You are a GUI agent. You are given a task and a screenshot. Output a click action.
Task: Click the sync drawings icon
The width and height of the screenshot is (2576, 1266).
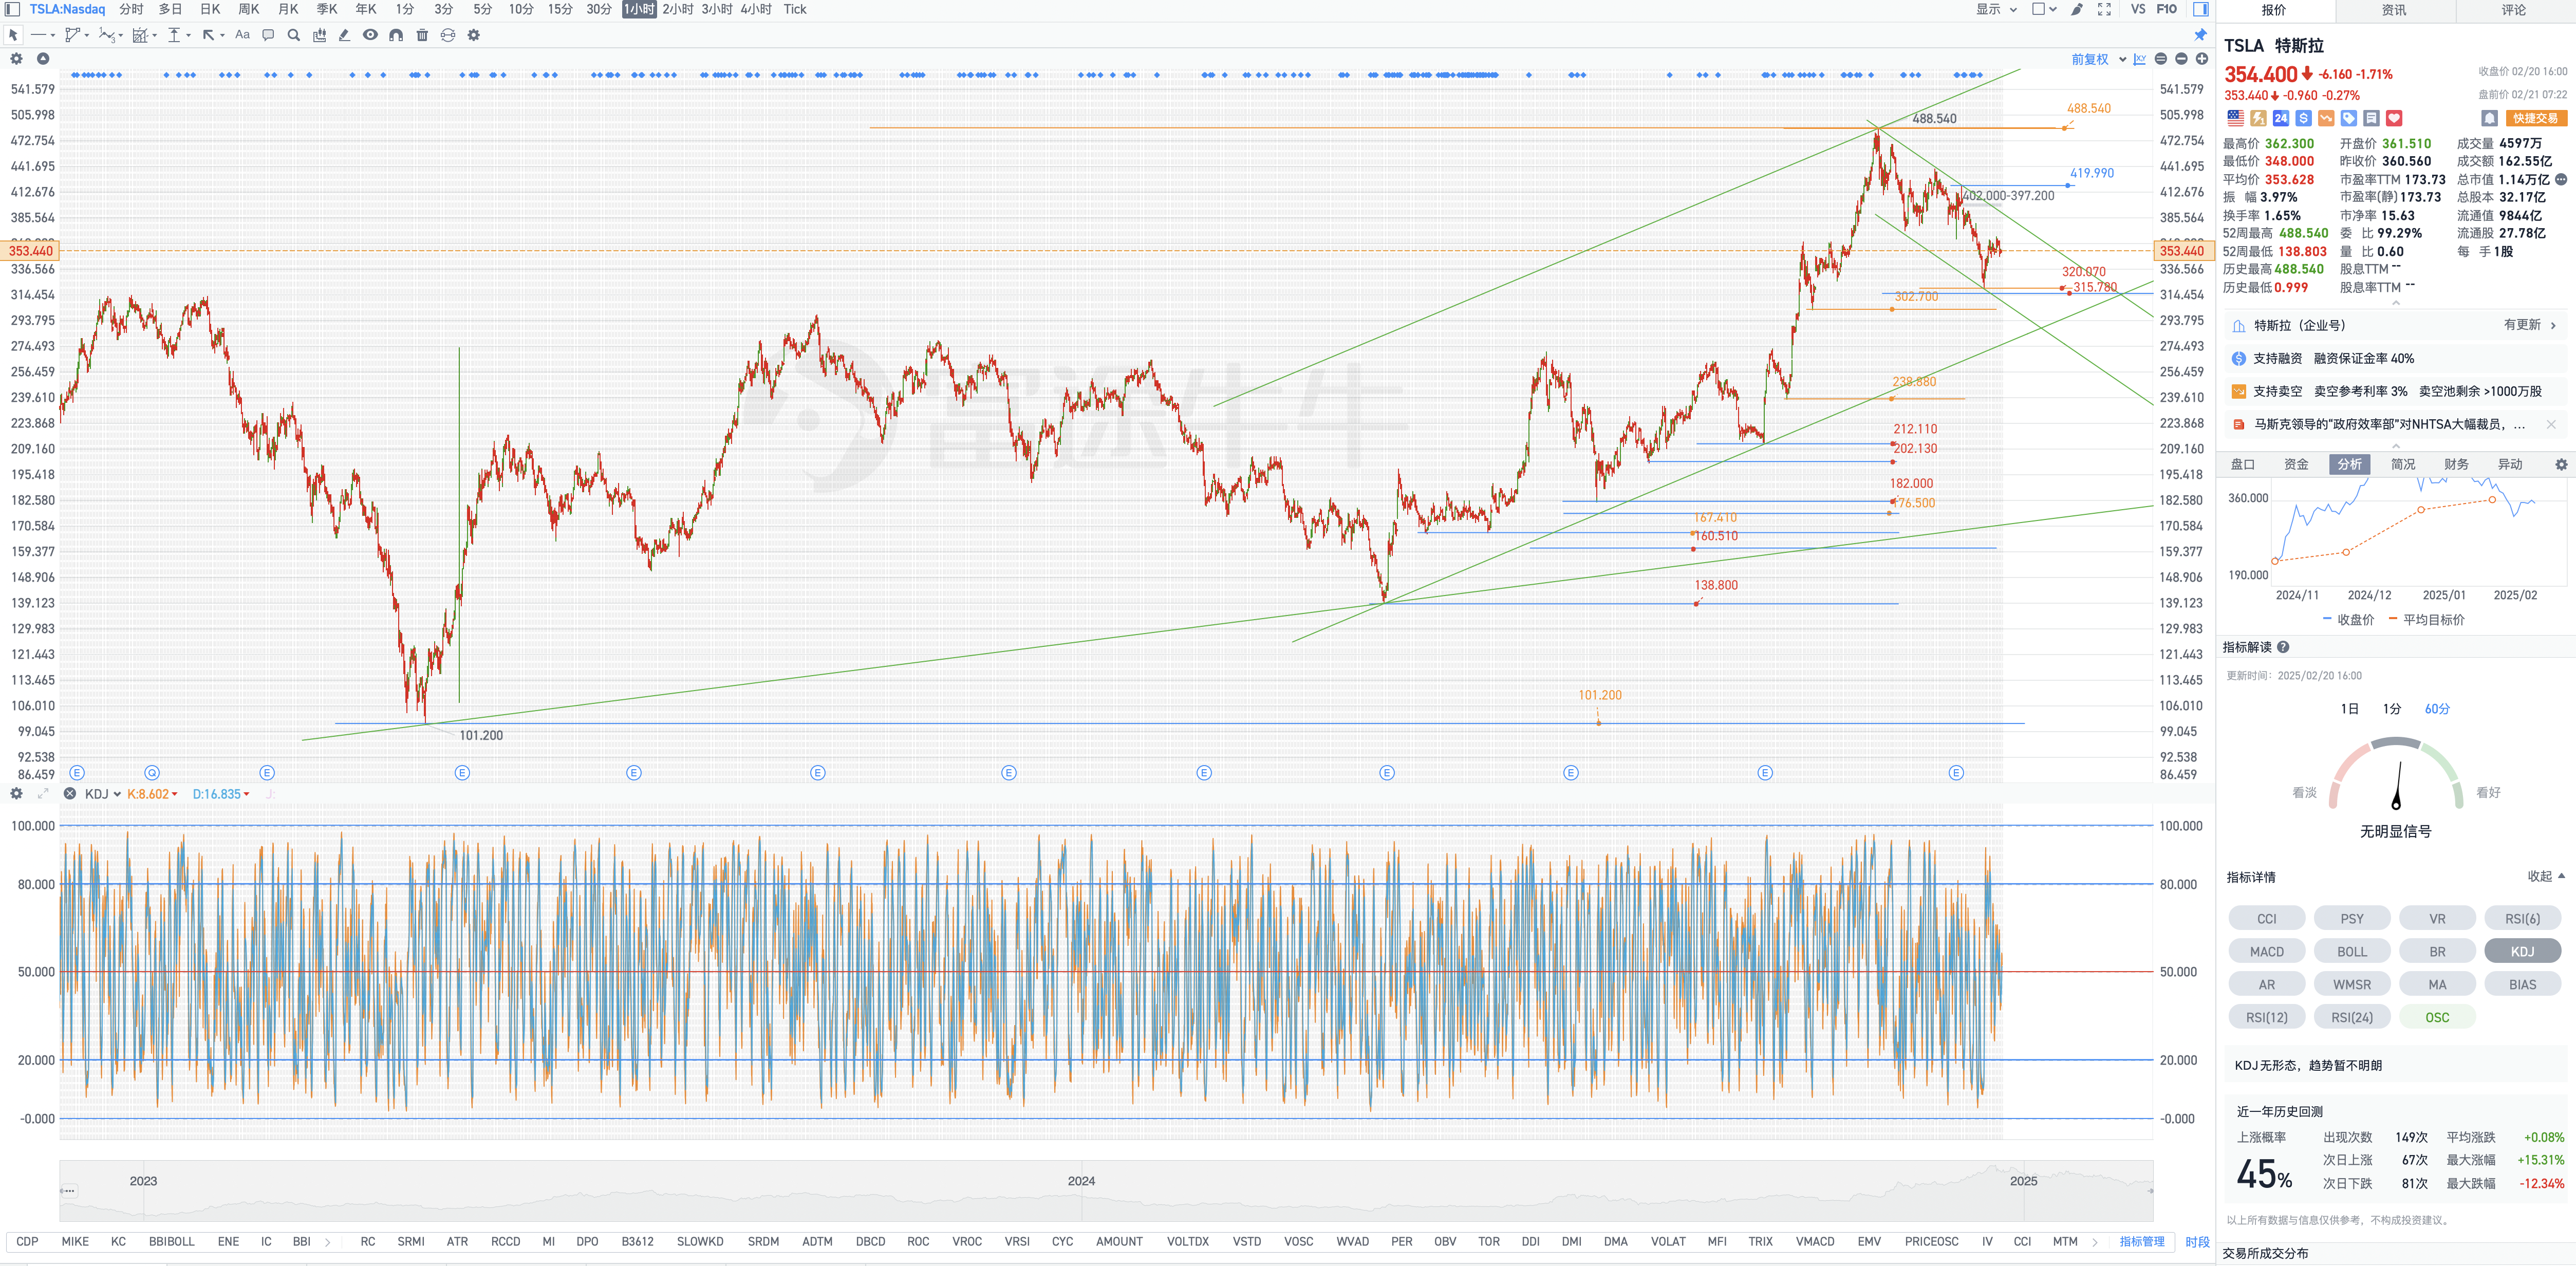point(448,35)
